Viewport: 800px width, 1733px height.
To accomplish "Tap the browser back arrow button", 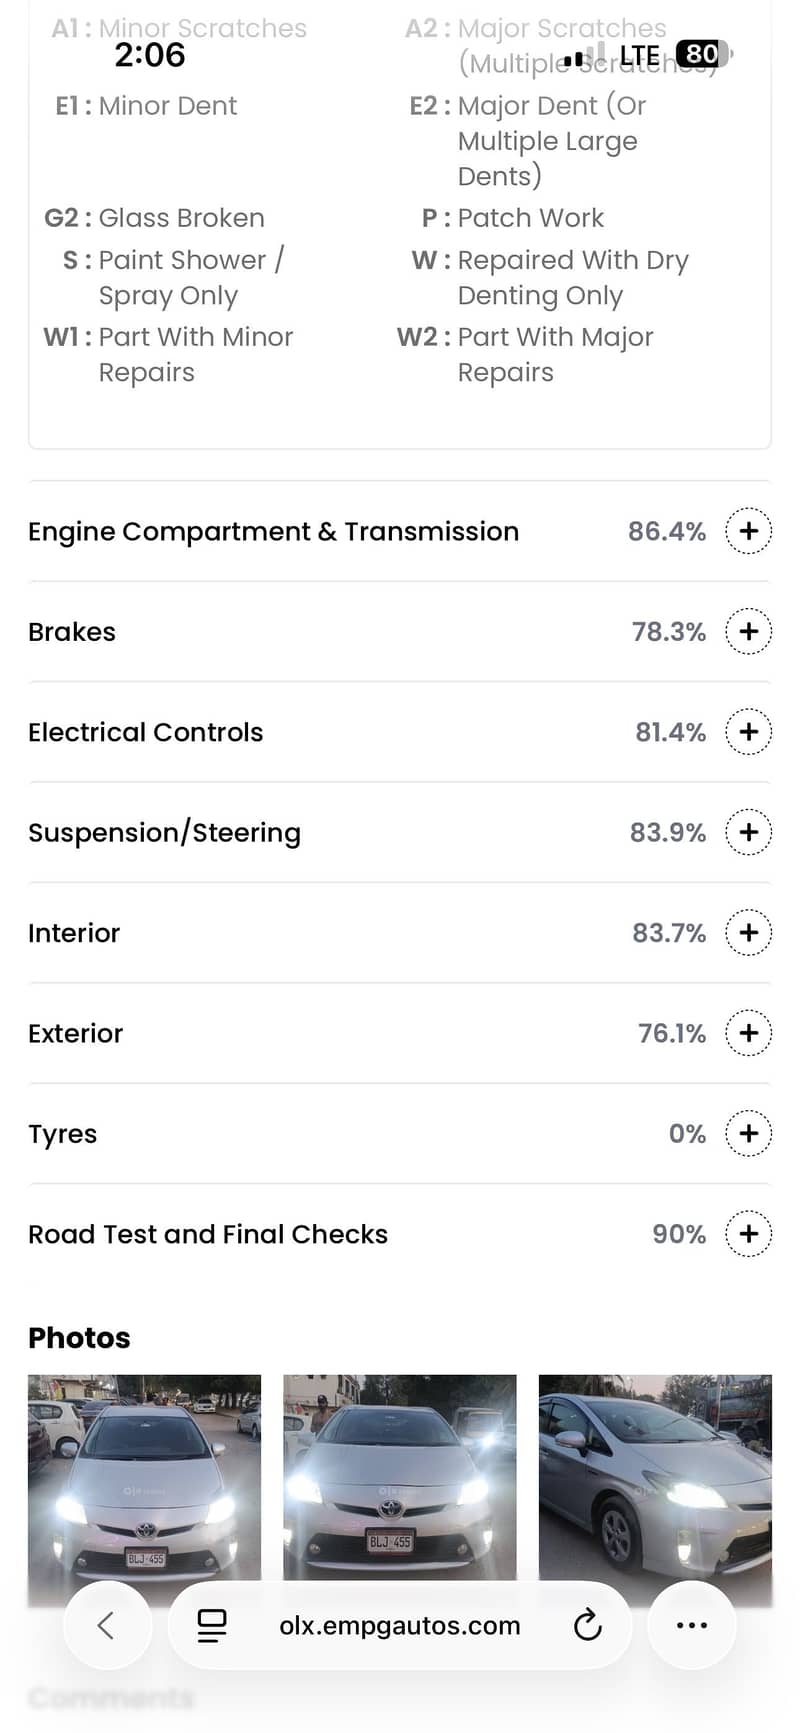I will click(107, 1626).
